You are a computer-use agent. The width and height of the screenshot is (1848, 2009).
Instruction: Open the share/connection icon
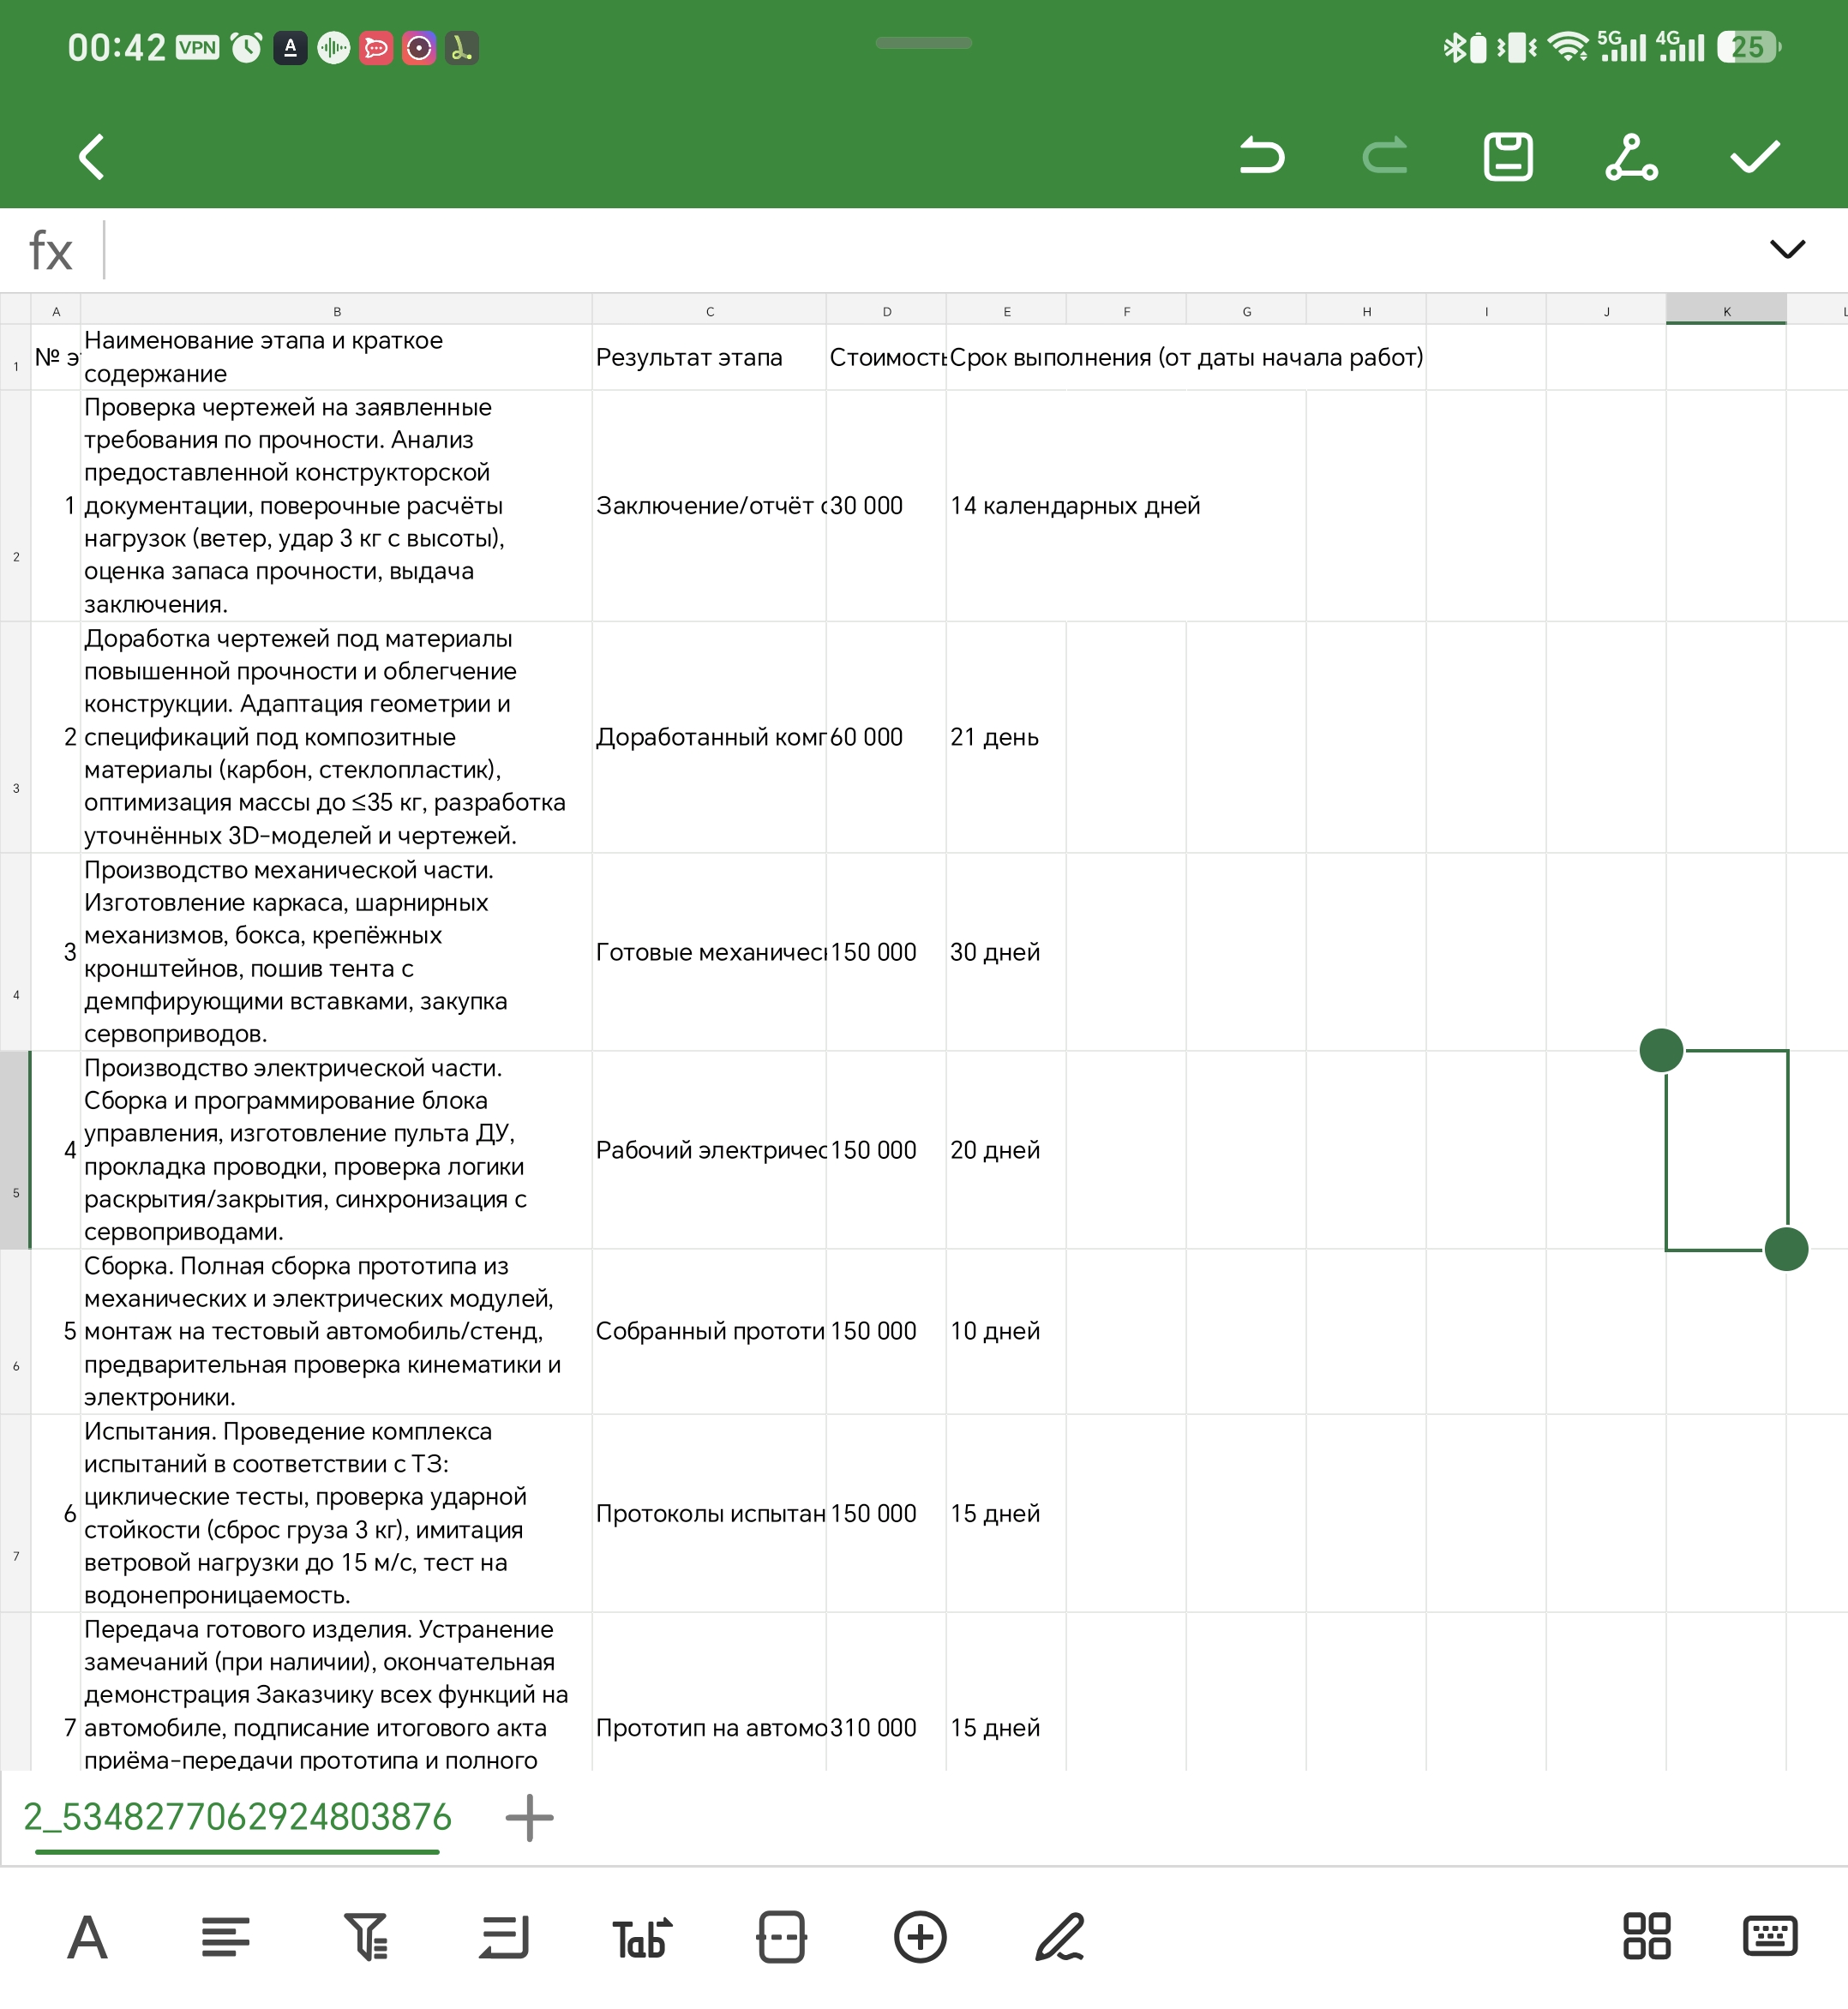coord(1631,157)
